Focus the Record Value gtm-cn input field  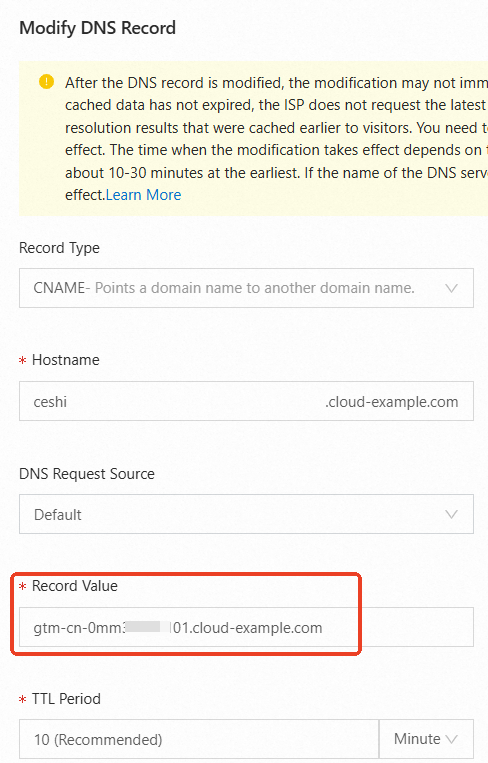coord(246,627)
